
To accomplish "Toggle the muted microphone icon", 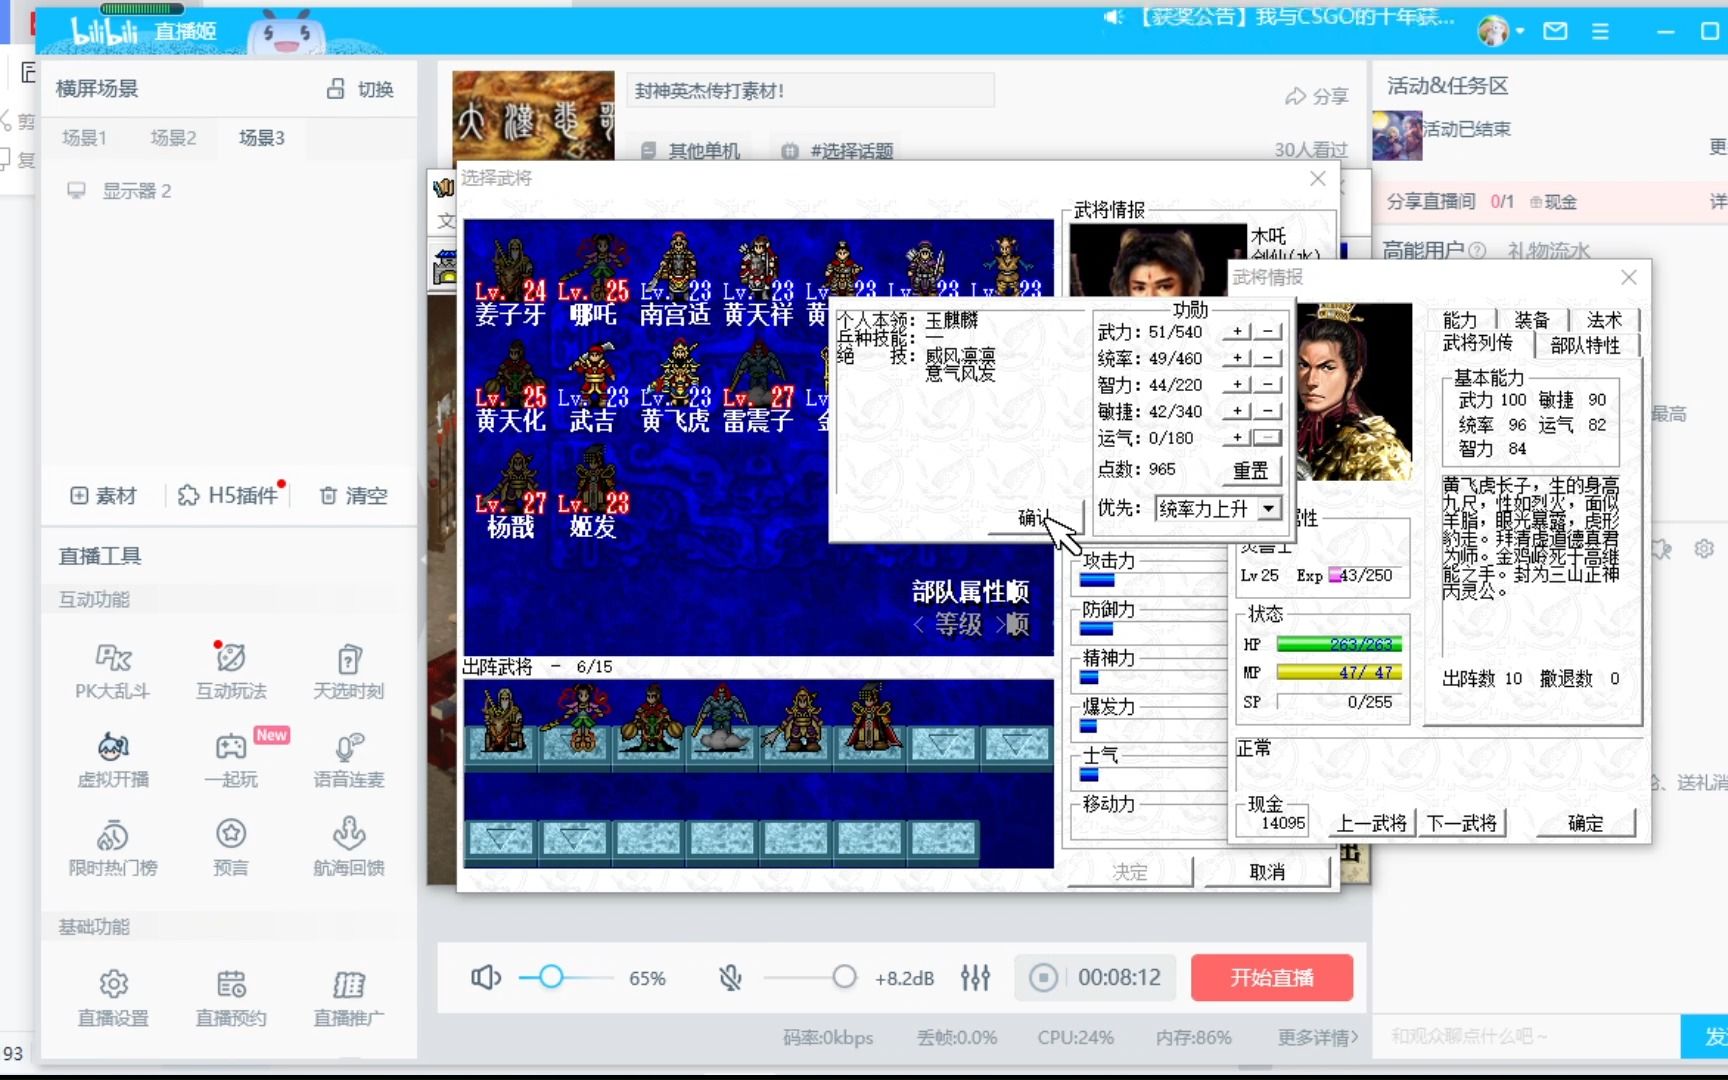I will pos(731,977).
